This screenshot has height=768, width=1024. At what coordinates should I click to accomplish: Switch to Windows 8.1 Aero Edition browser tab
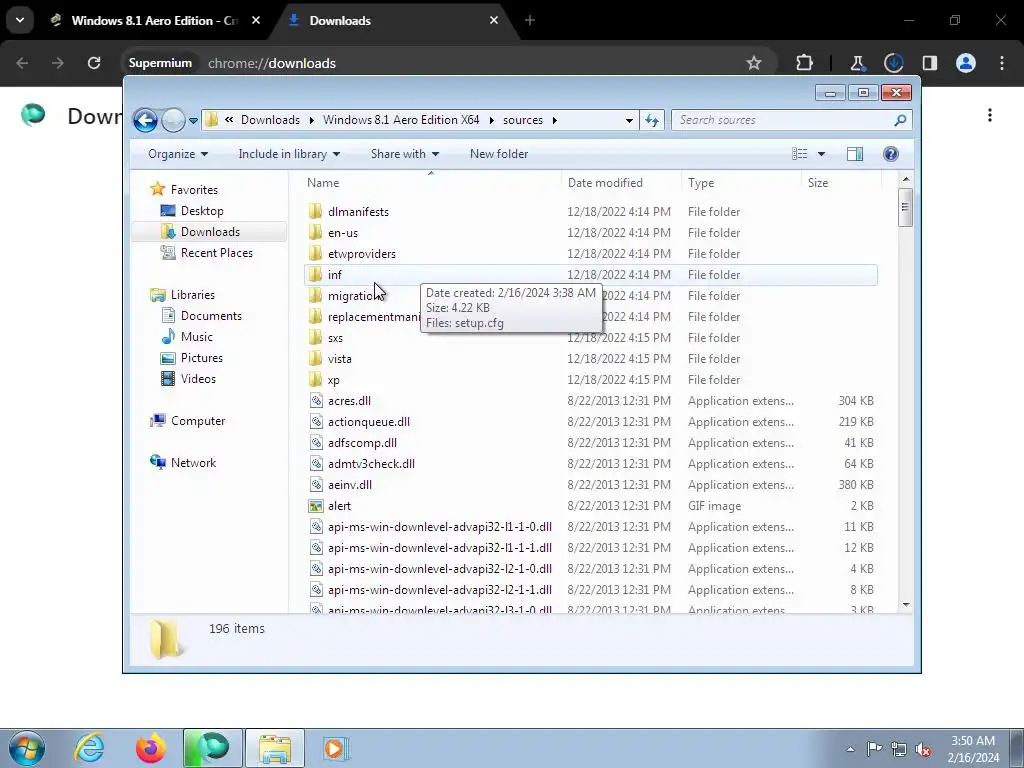(154, 21)
